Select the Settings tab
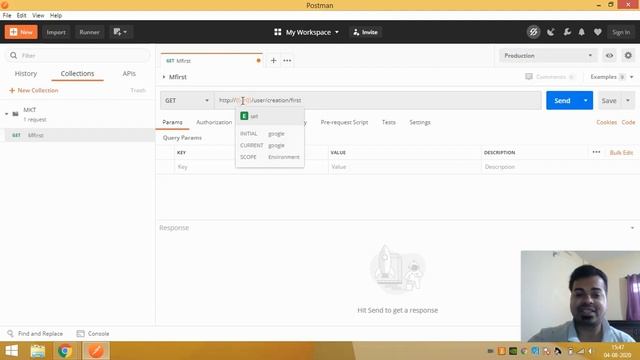The image size is (640, 360). (x=420, y=122)
